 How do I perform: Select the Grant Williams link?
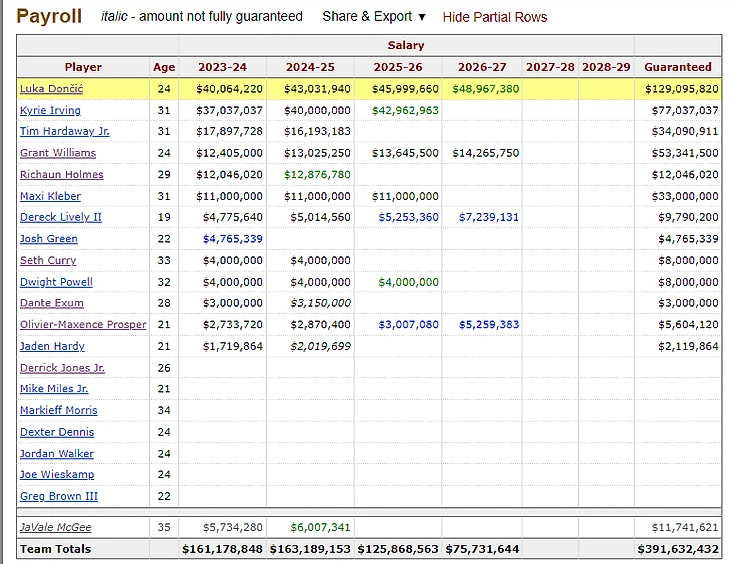(58, 153)
